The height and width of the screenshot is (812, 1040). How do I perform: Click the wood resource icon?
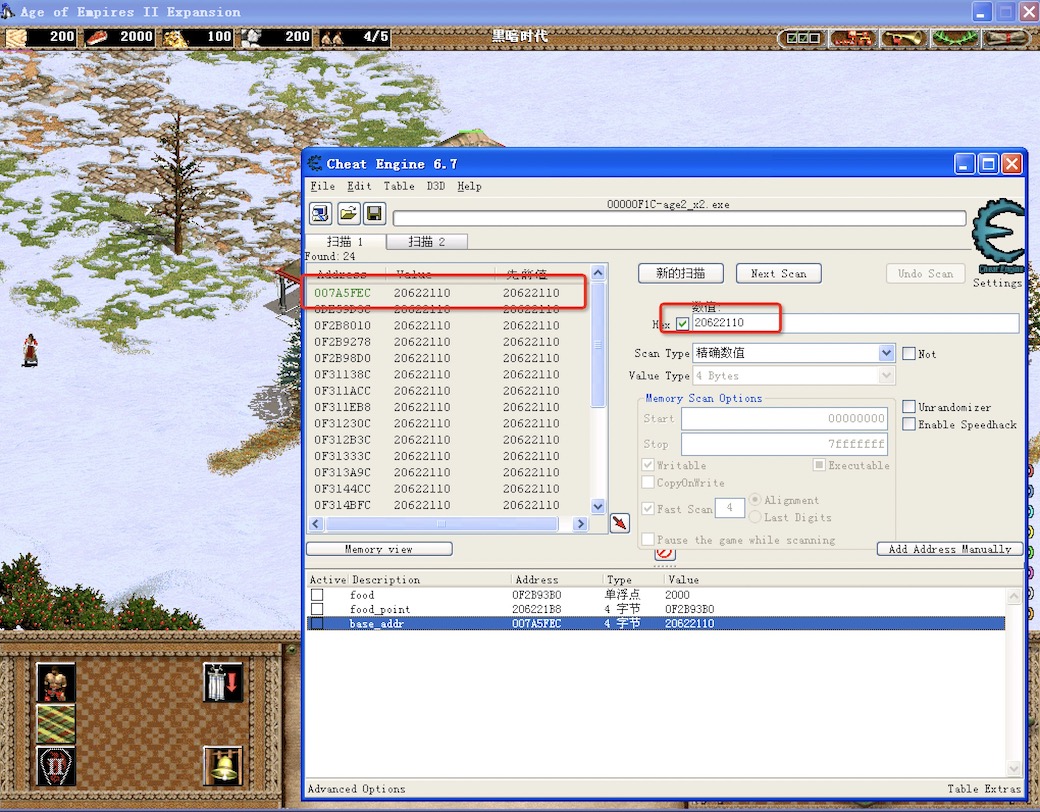17,37
